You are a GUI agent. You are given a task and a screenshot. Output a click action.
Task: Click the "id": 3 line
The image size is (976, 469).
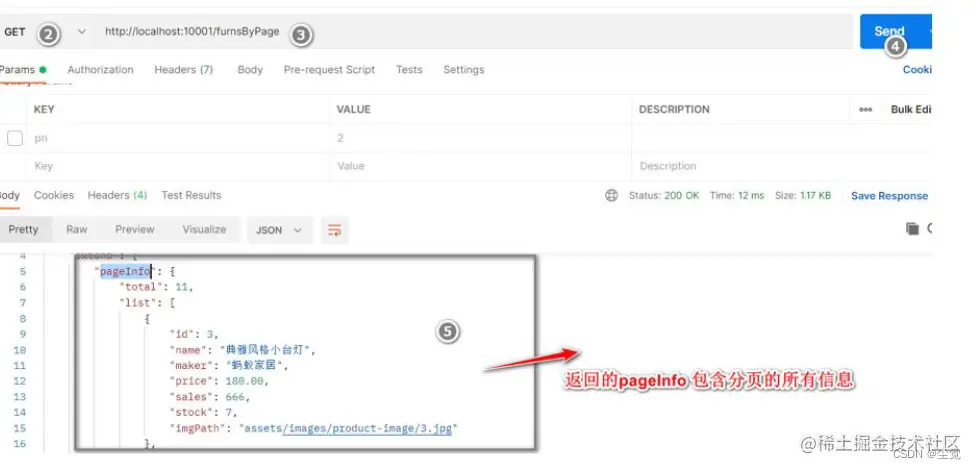click(x=194, y=334)
